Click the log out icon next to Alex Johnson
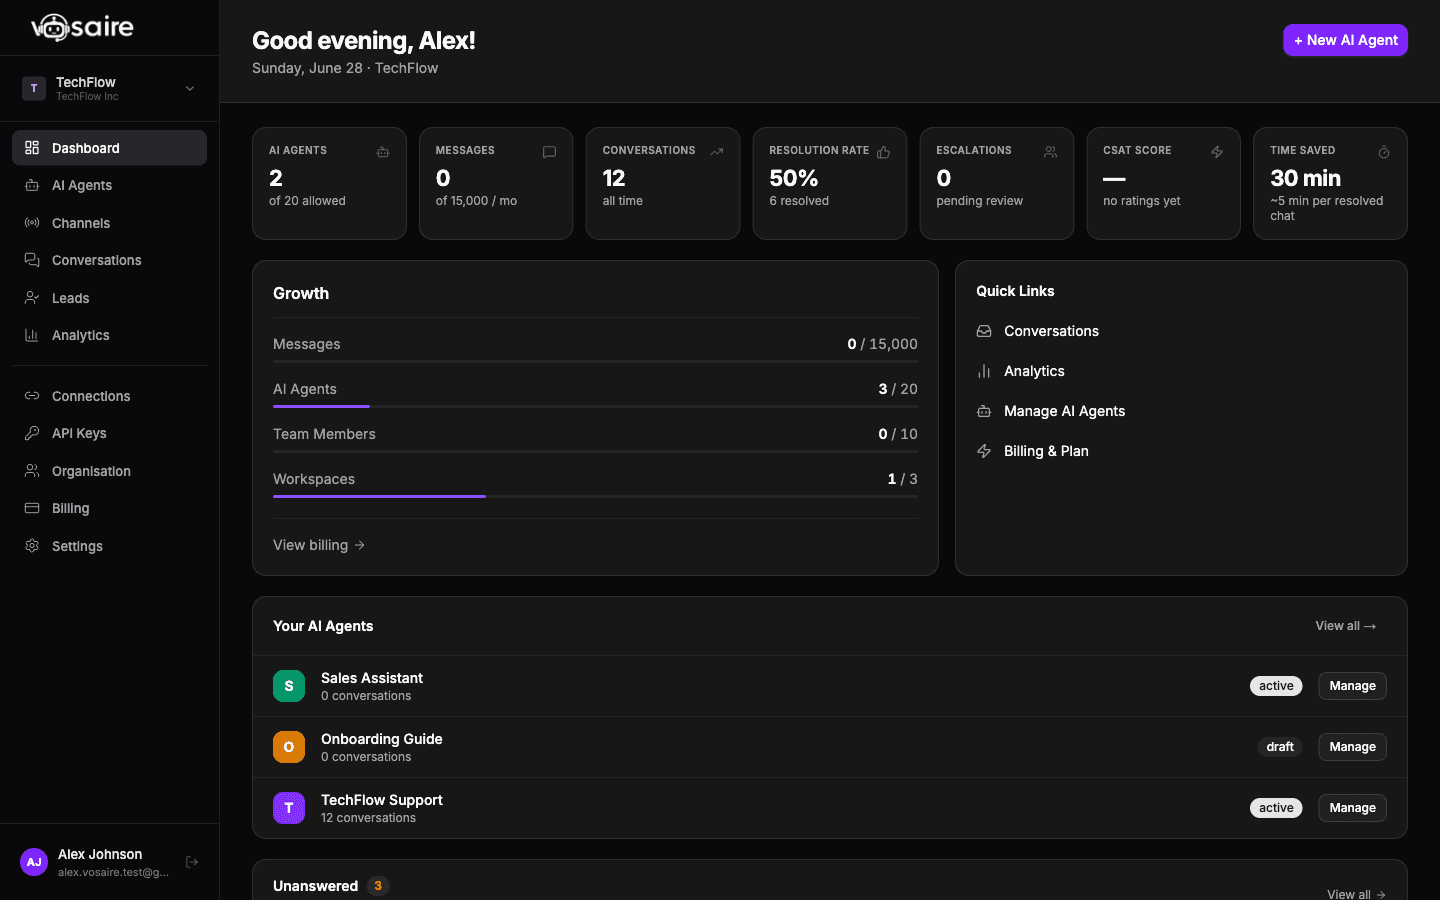 pyautogui.click(x=192, y=862)
